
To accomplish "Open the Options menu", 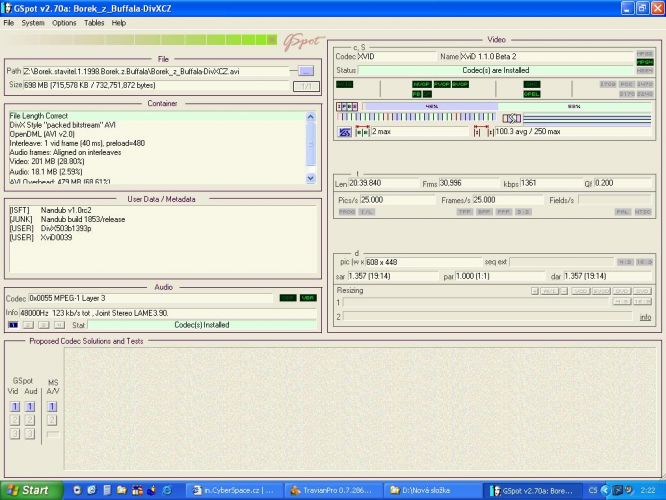I will coord(64,23).
